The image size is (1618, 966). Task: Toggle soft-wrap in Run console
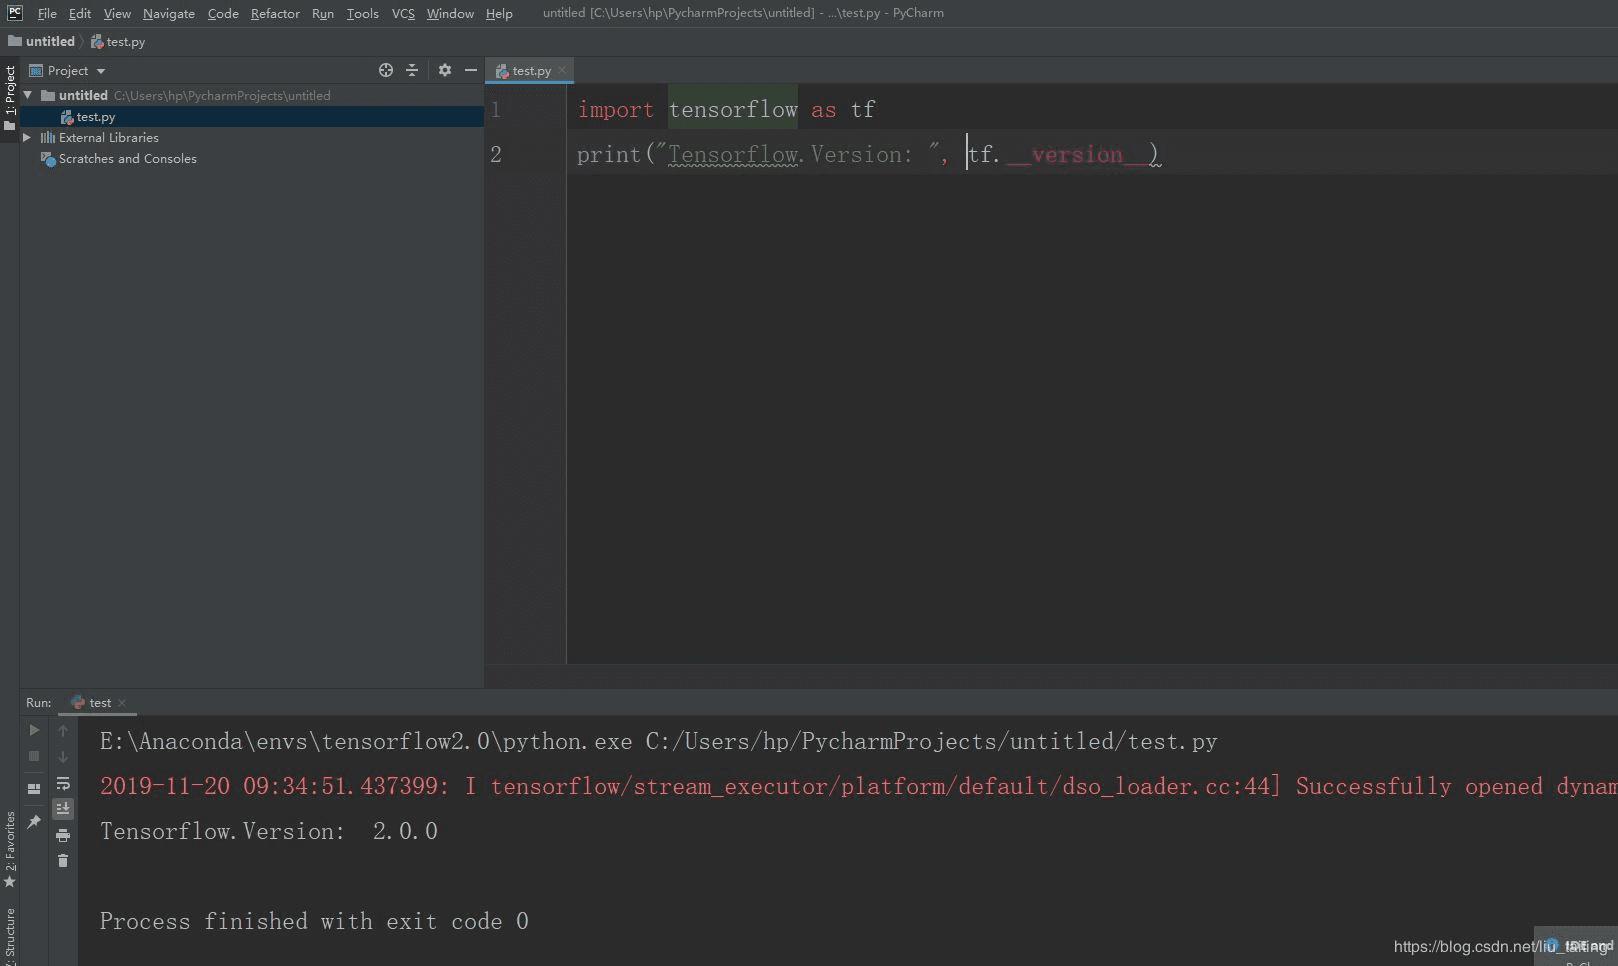(x=63, y=783)
